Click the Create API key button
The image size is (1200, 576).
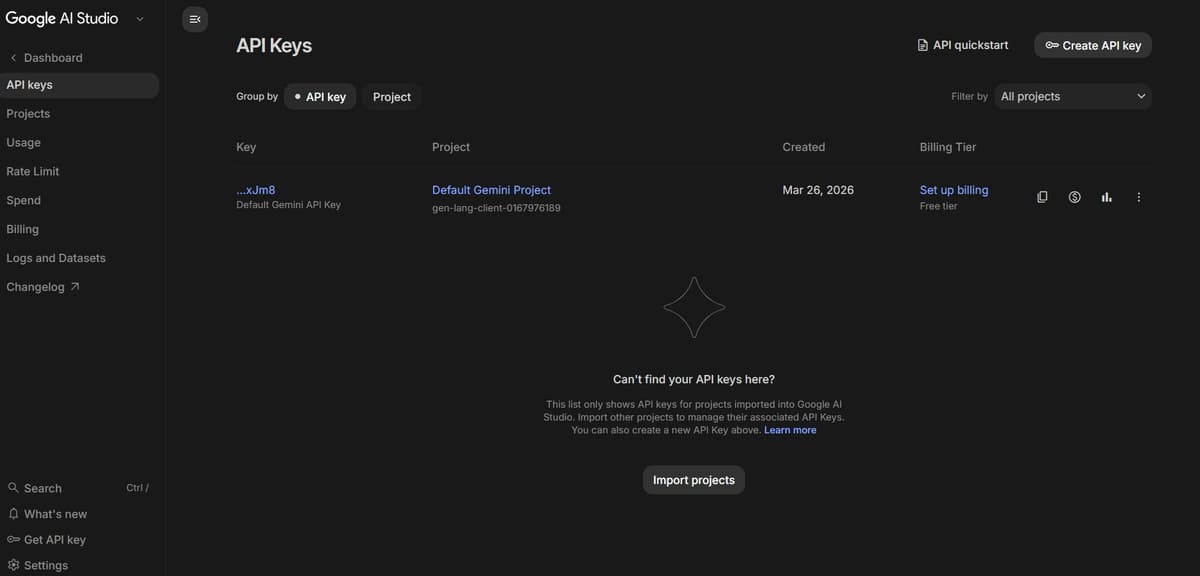(x=1093, y=45)
